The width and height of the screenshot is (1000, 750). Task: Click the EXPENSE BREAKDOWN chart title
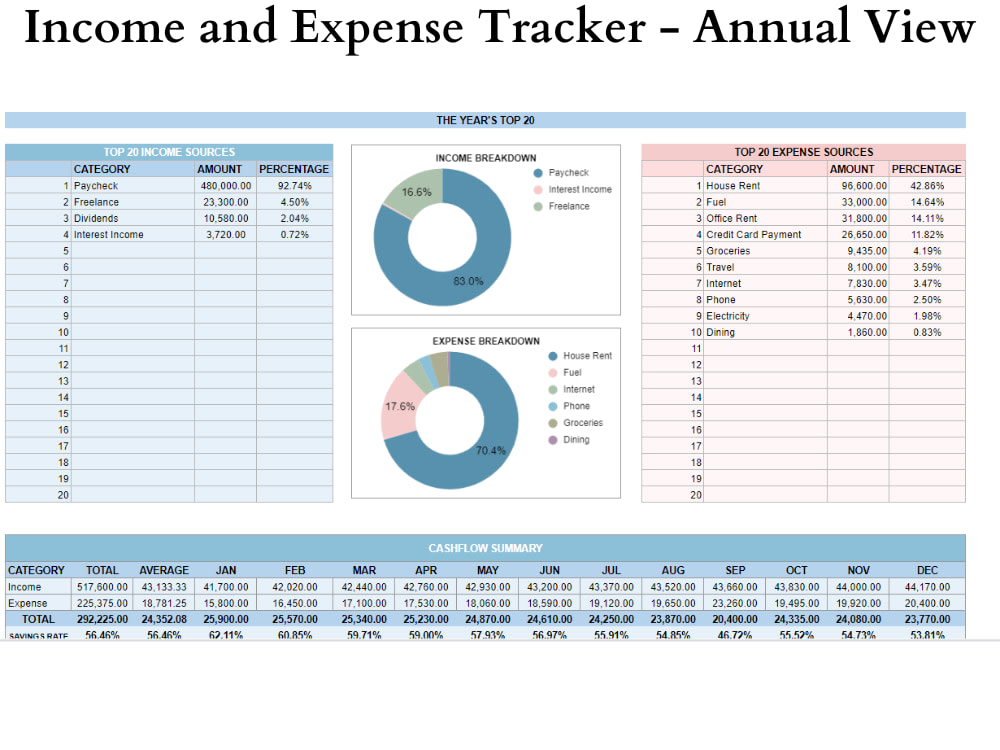click(x=486, y=341)
